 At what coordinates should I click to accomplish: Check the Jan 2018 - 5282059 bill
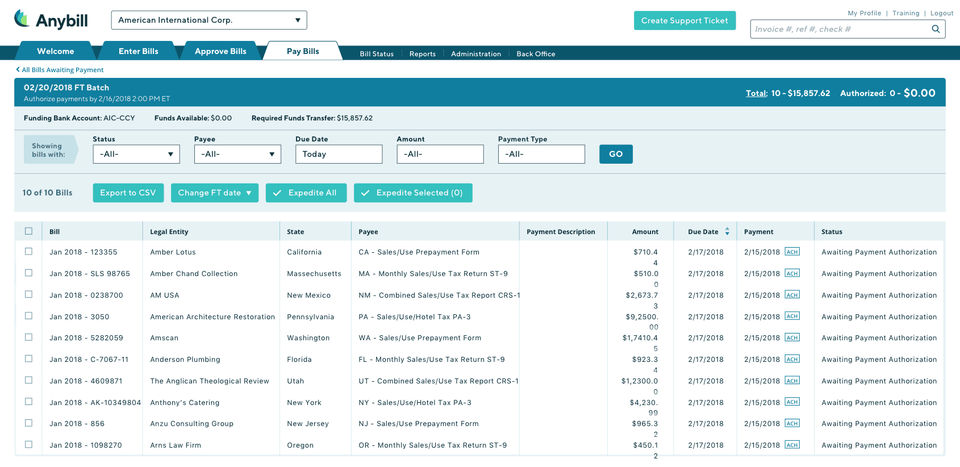click(x=28, y=337)
